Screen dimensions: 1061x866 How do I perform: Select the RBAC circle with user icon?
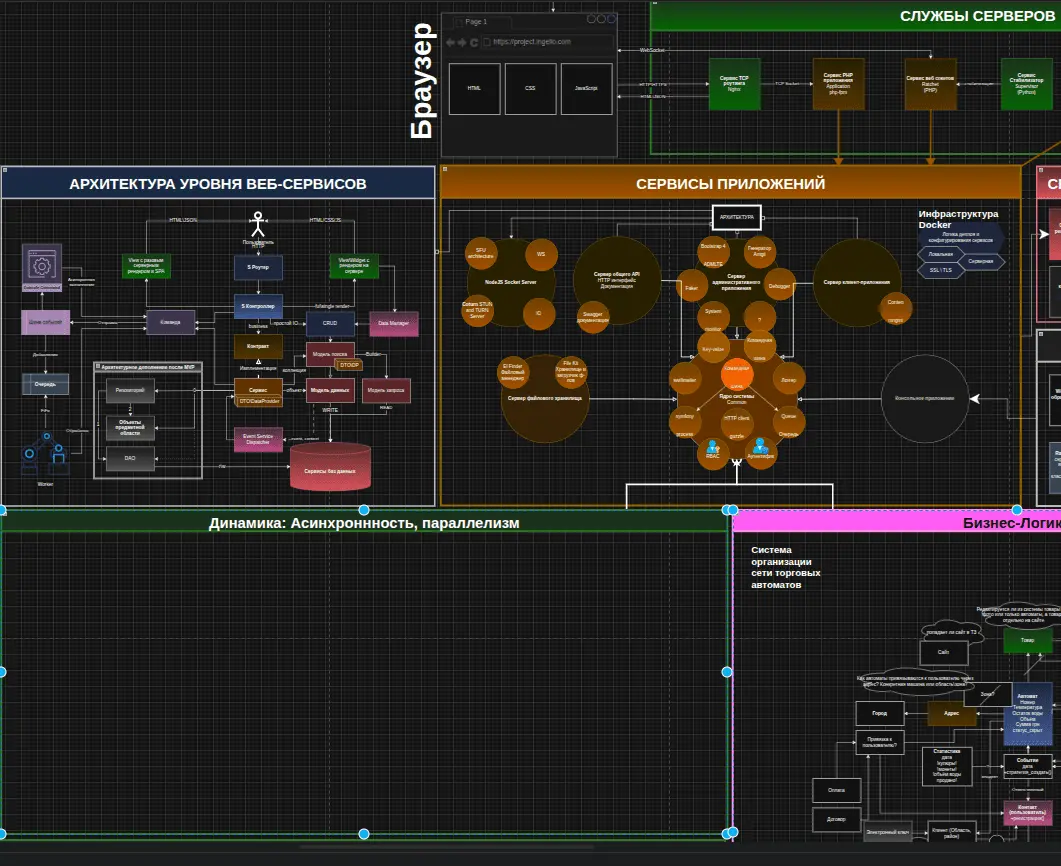713,452
